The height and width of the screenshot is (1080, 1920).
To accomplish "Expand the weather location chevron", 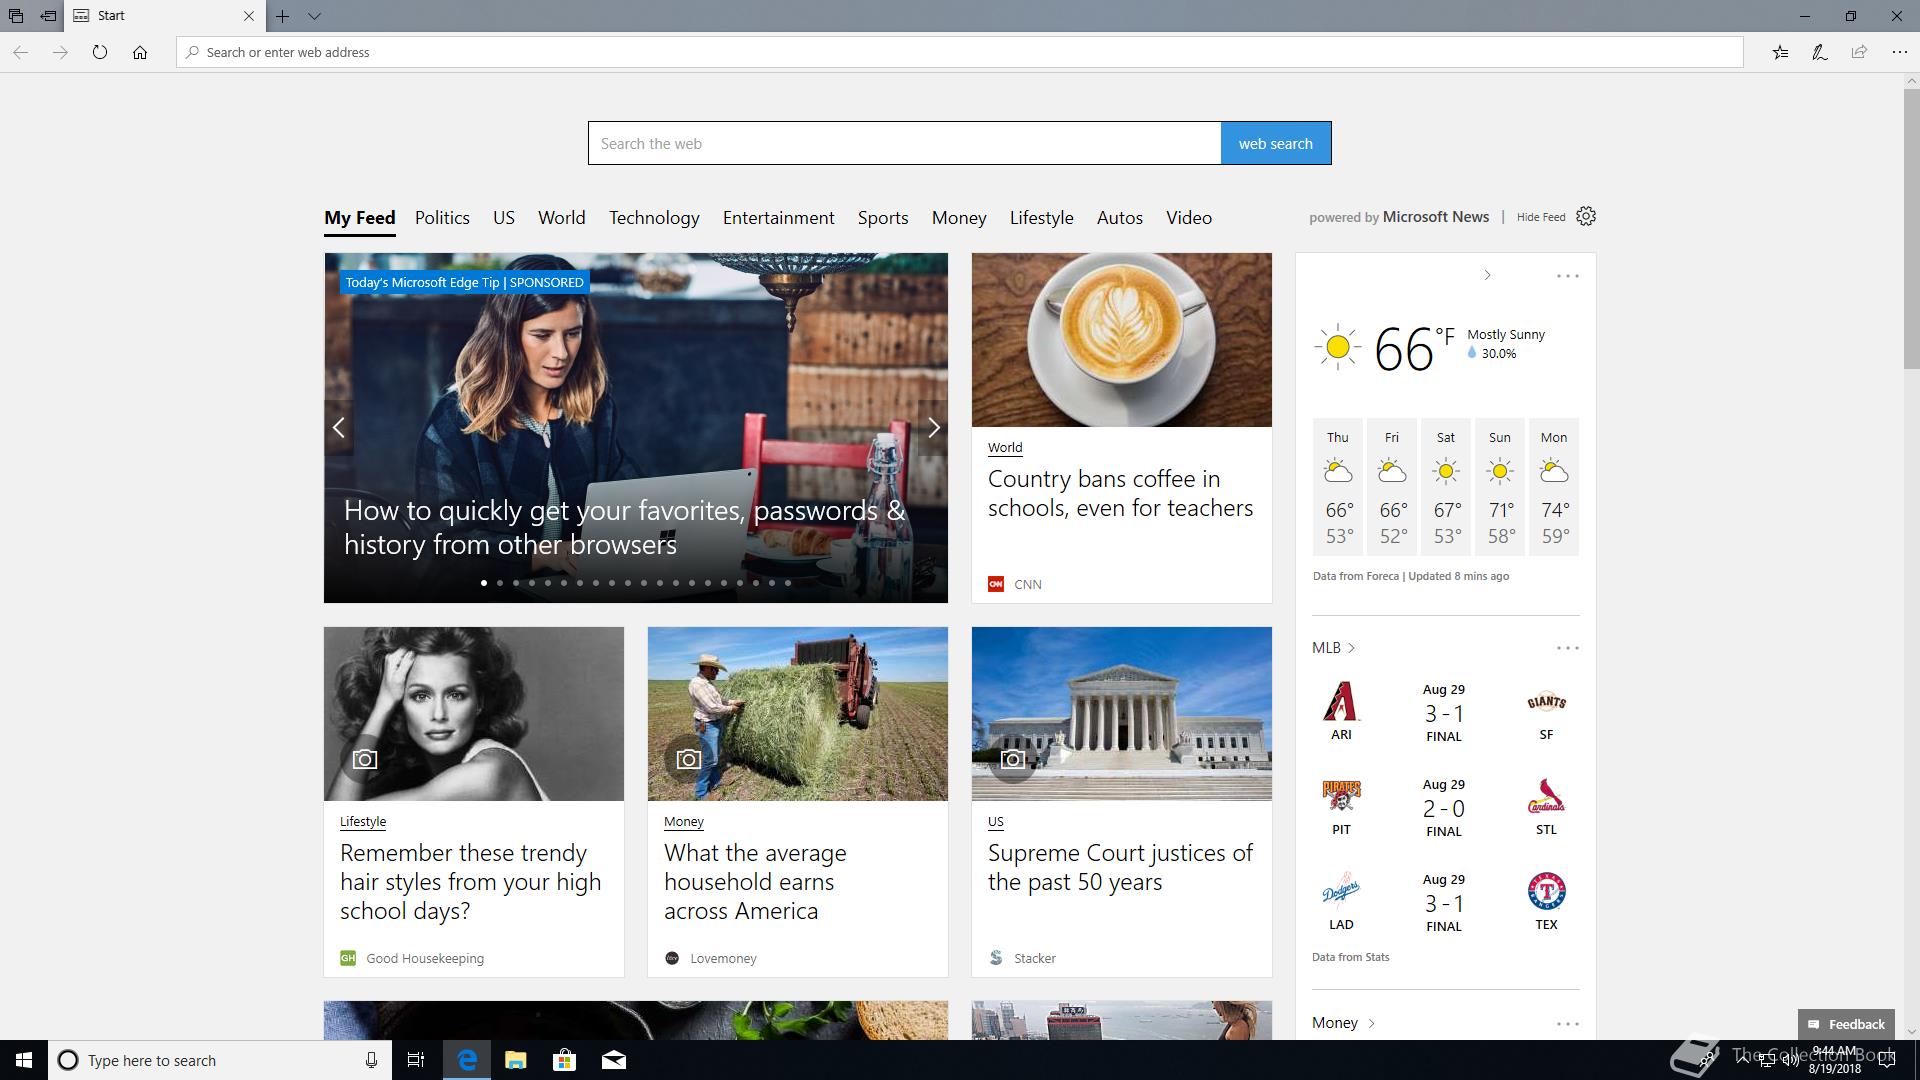I will [1487, 275].
